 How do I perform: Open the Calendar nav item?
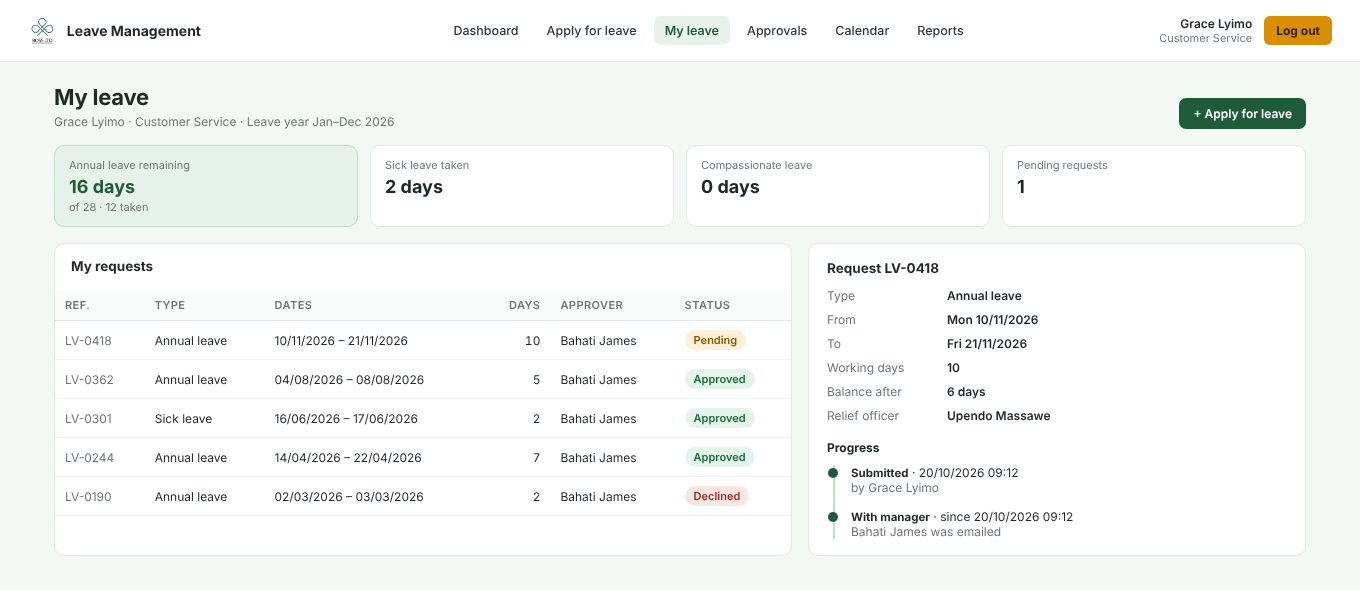point(862,31)
